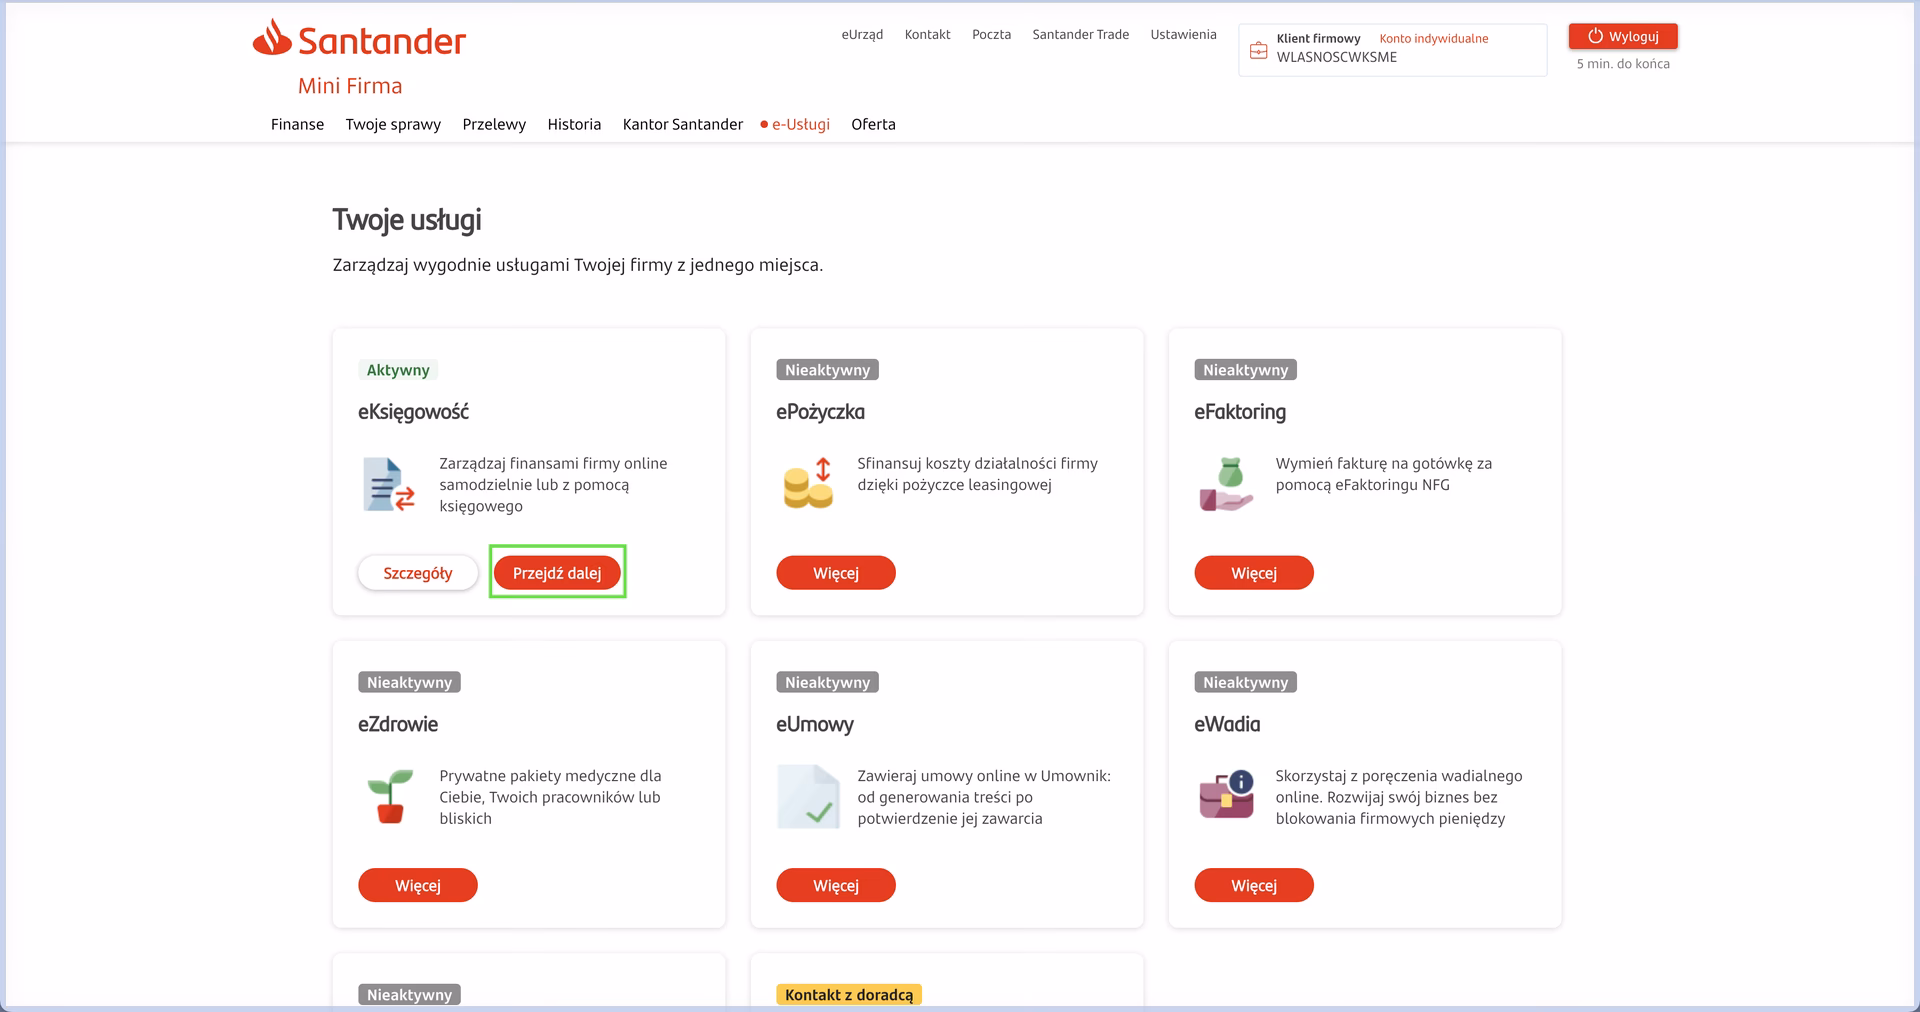Open the Poczta link in header

click(x=991, y=35)
